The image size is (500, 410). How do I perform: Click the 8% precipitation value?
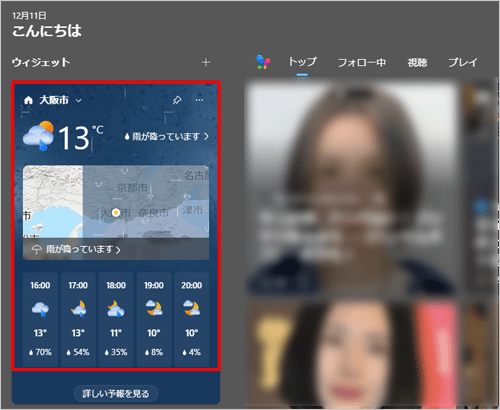(154, 352)
